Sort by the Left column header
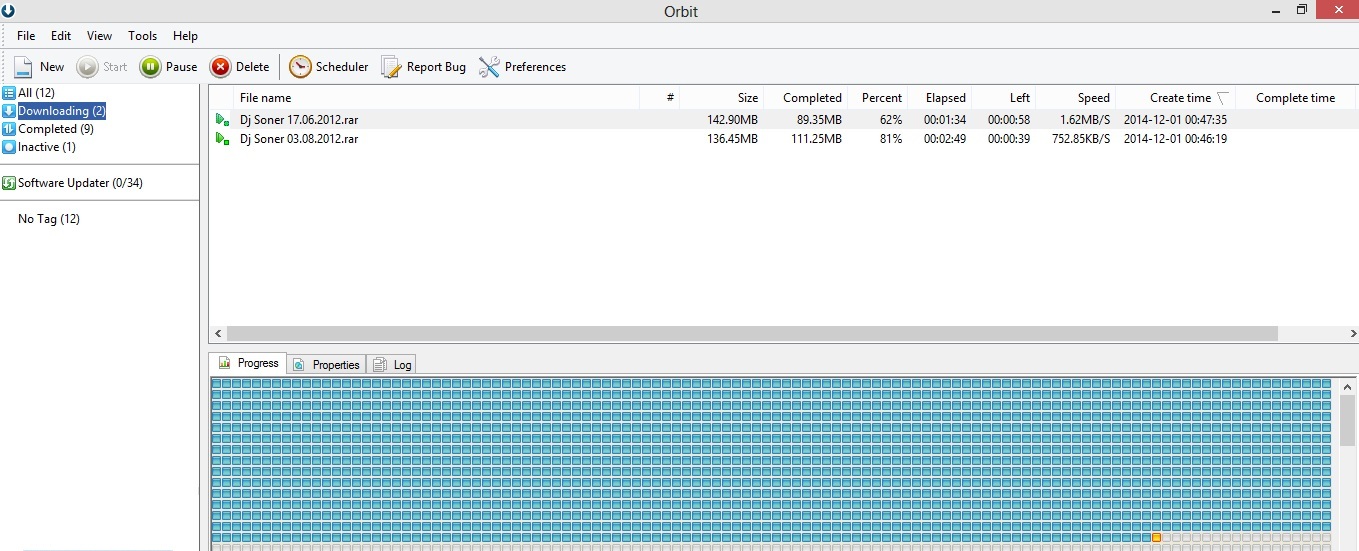The image size is (1359, 551). coord(1003,98)
